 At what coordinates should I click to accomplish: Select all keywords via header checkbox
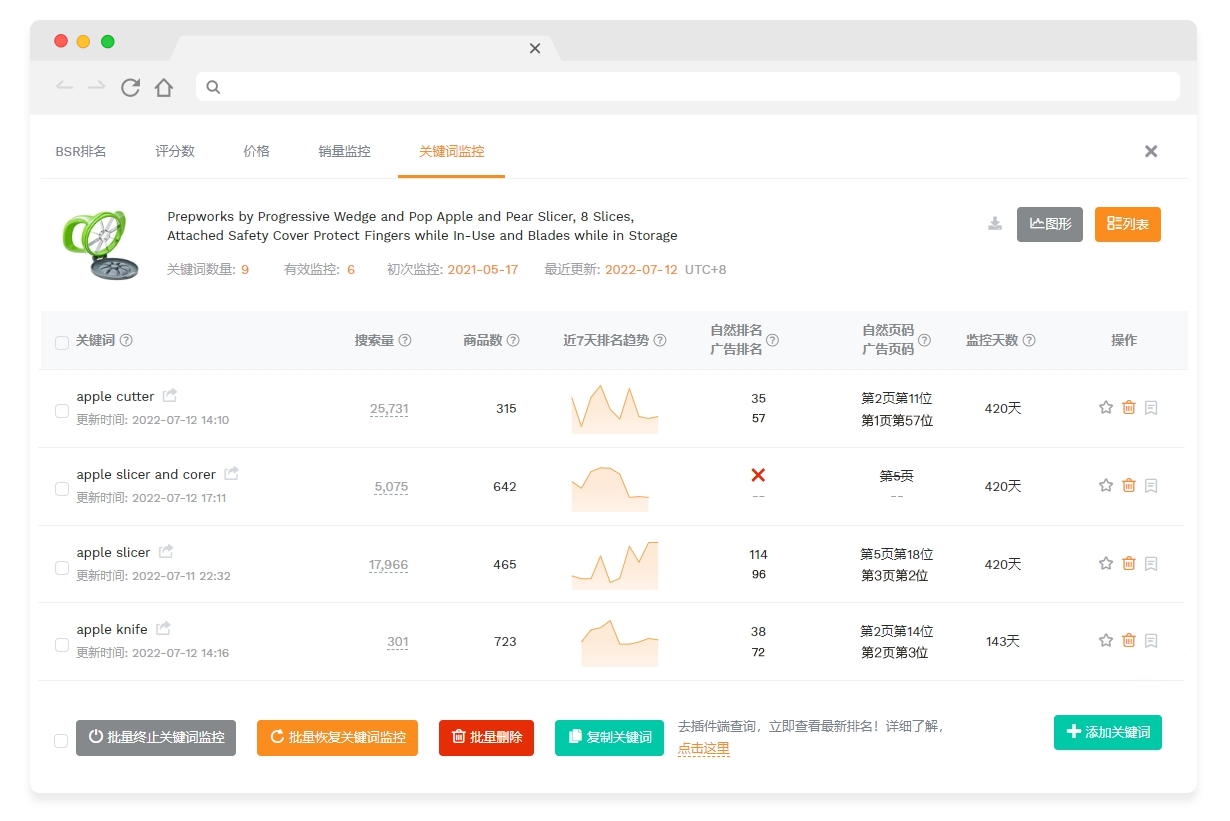[x=62, y=343]
